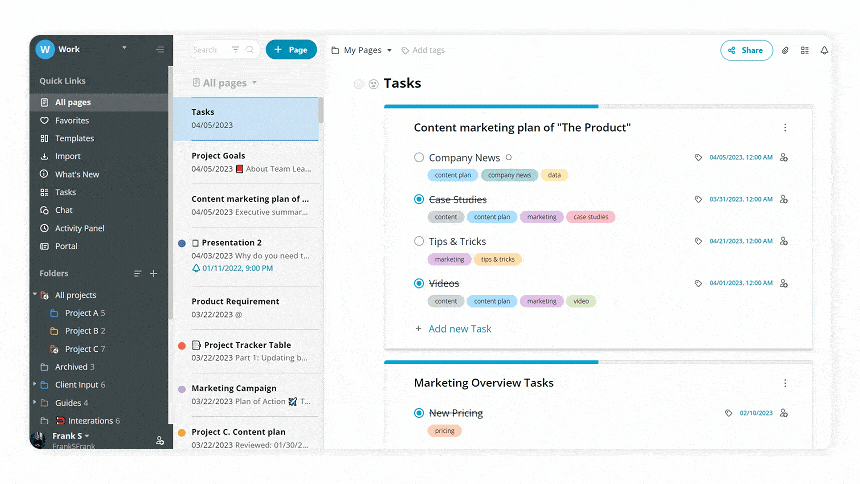Open options menu for Marketing Overview Tasks
This screenshot has height=484, width=860.
(x=785, y=383)
